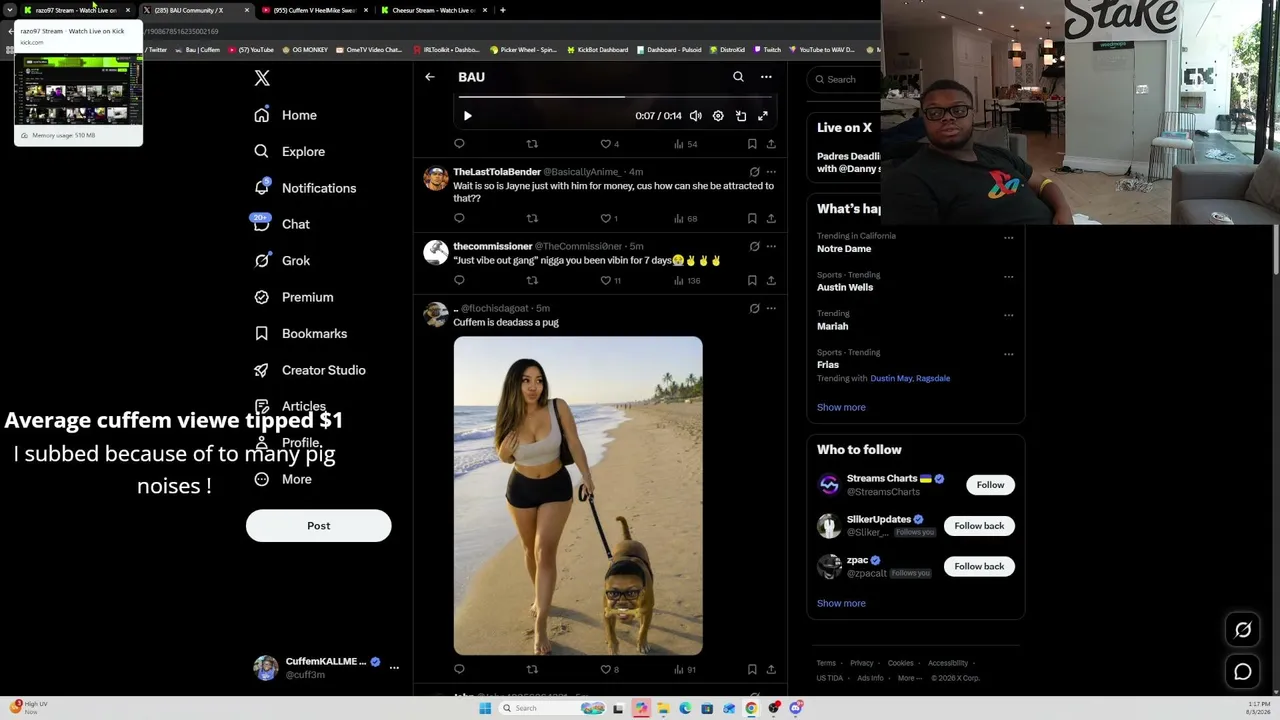Open the floating Grok button
The width and height of the screenshot is (1280, 720).
[x=1243, y=630]
